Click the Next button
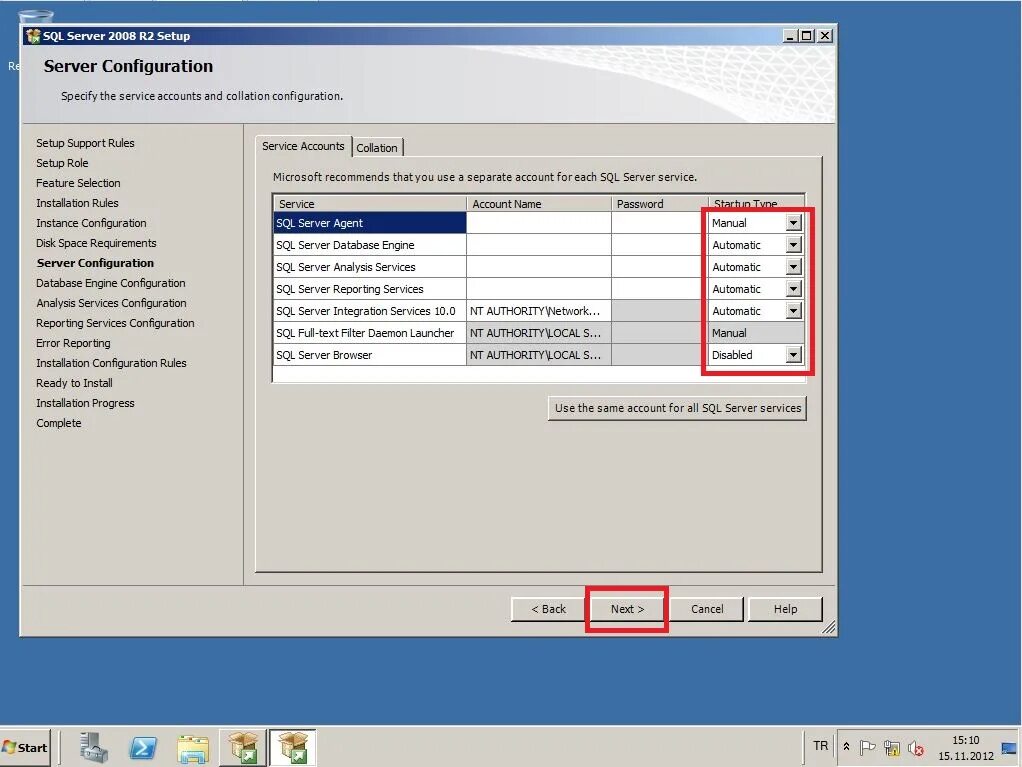The width and height of the screenshot is (1022, 767). [627, 609]
